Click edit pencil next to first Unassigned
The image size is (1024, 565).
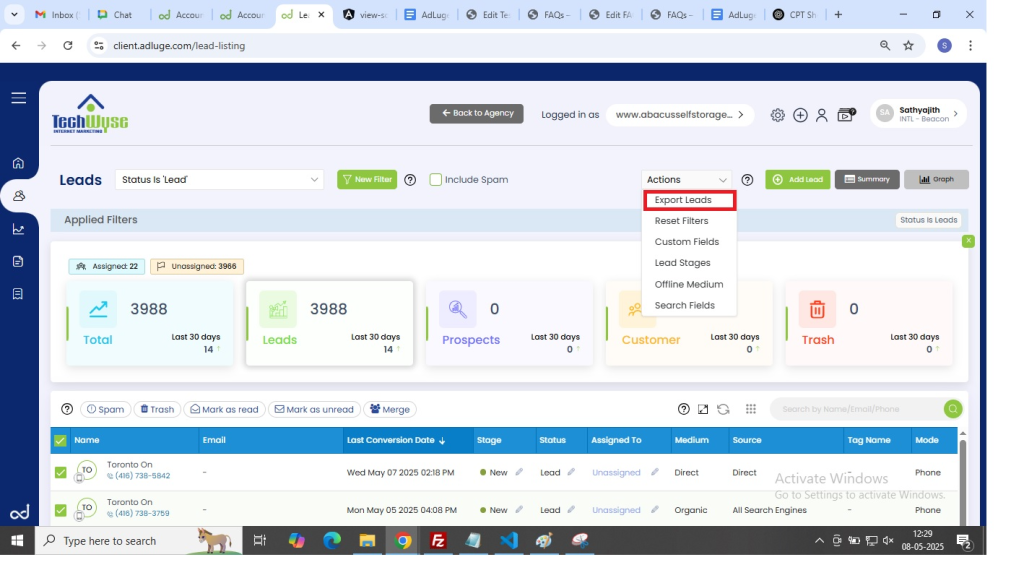tap(655, 472)
